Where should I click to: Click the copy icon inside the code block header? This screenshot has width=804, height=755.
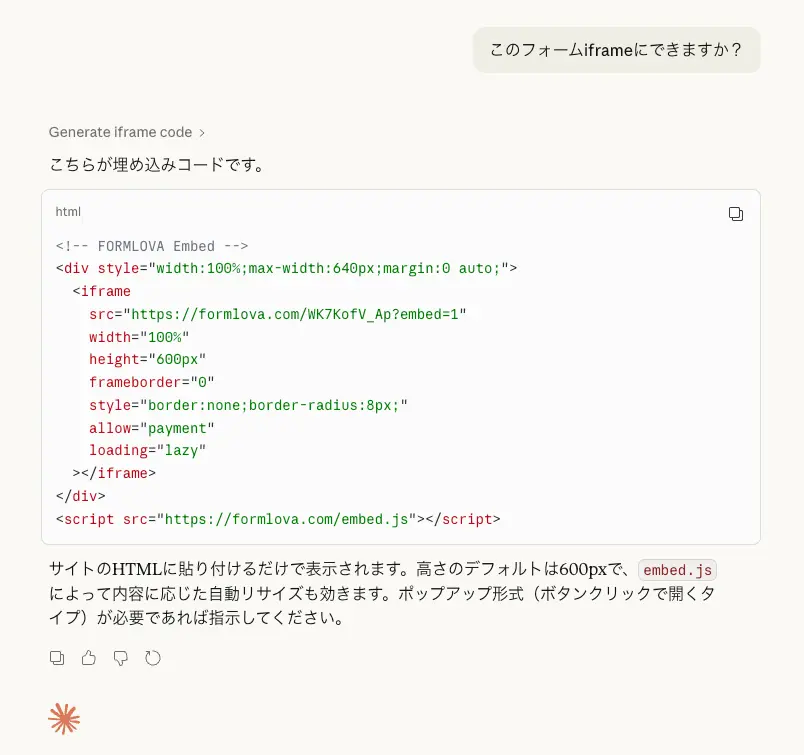737,213
